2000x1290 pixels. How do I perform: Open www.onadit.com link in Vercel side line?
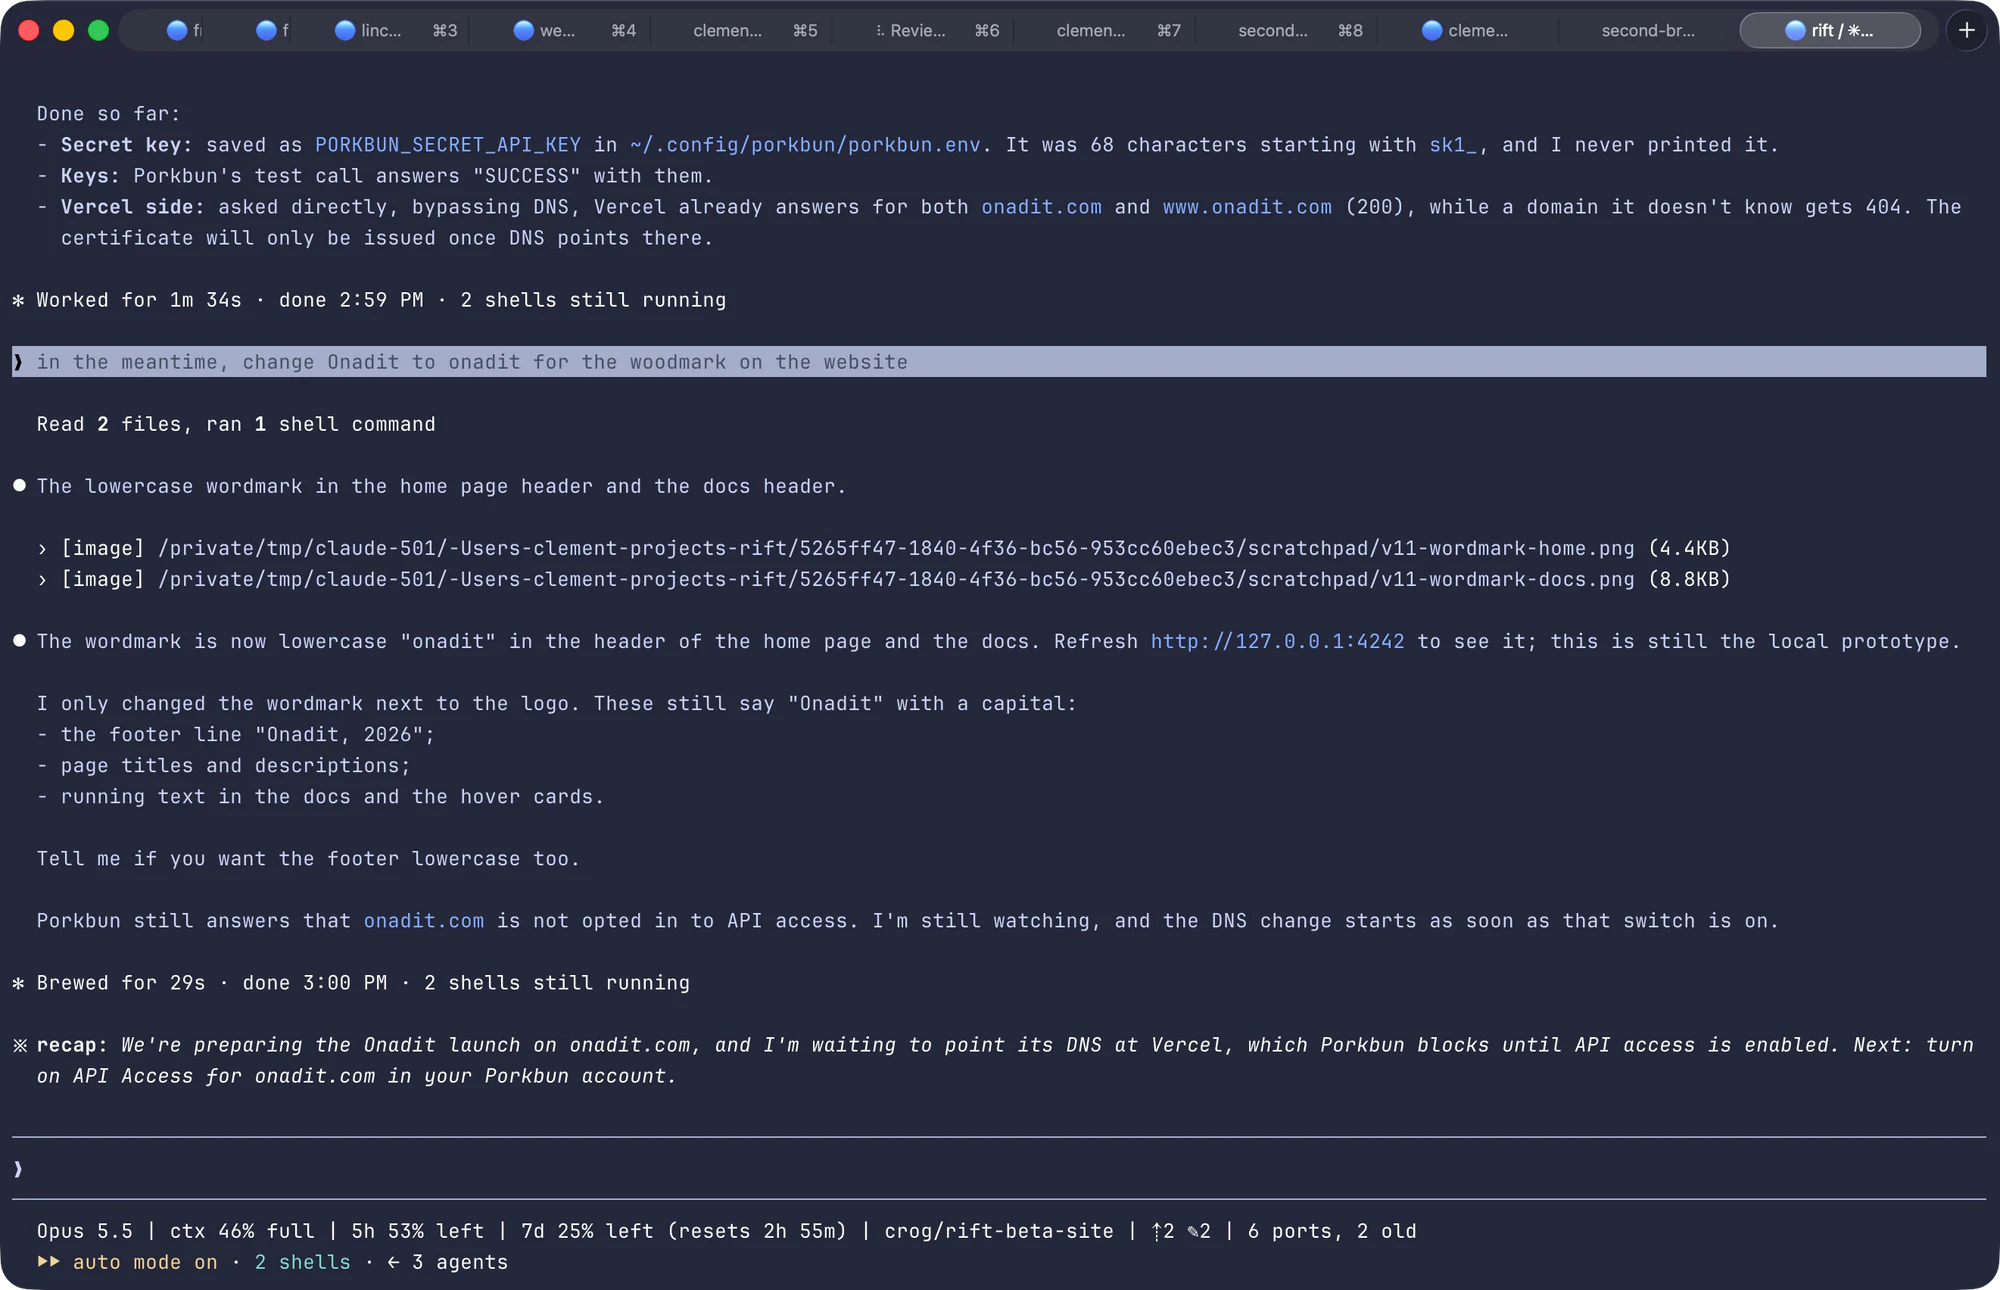[x=1247, y=207]
